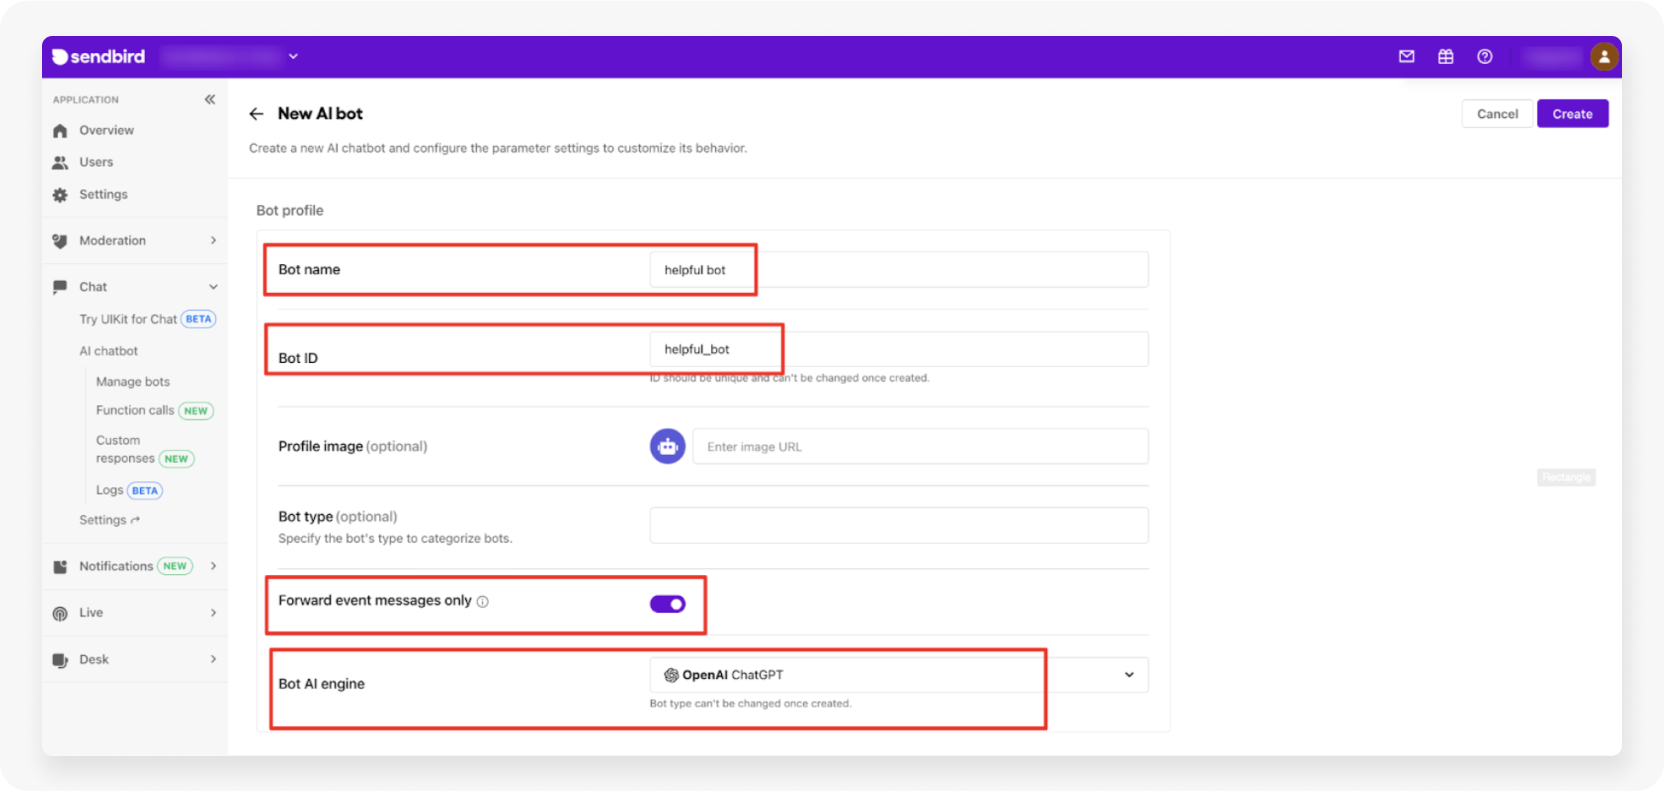The height and width of the screenshot is (791, 1664).
Task: Click the help question mark icon
Action: tap(1485, 57)
